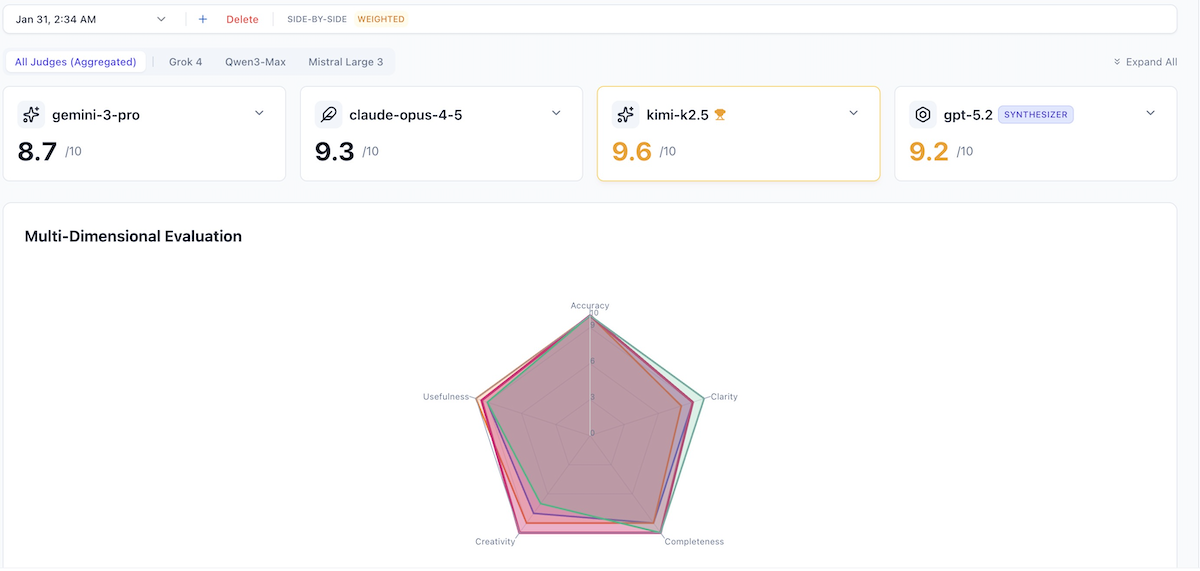Click the Expand All double-chevron icon
Image resolution: width=1200 pixels, height=571 pixels.
click(1117, 62)
